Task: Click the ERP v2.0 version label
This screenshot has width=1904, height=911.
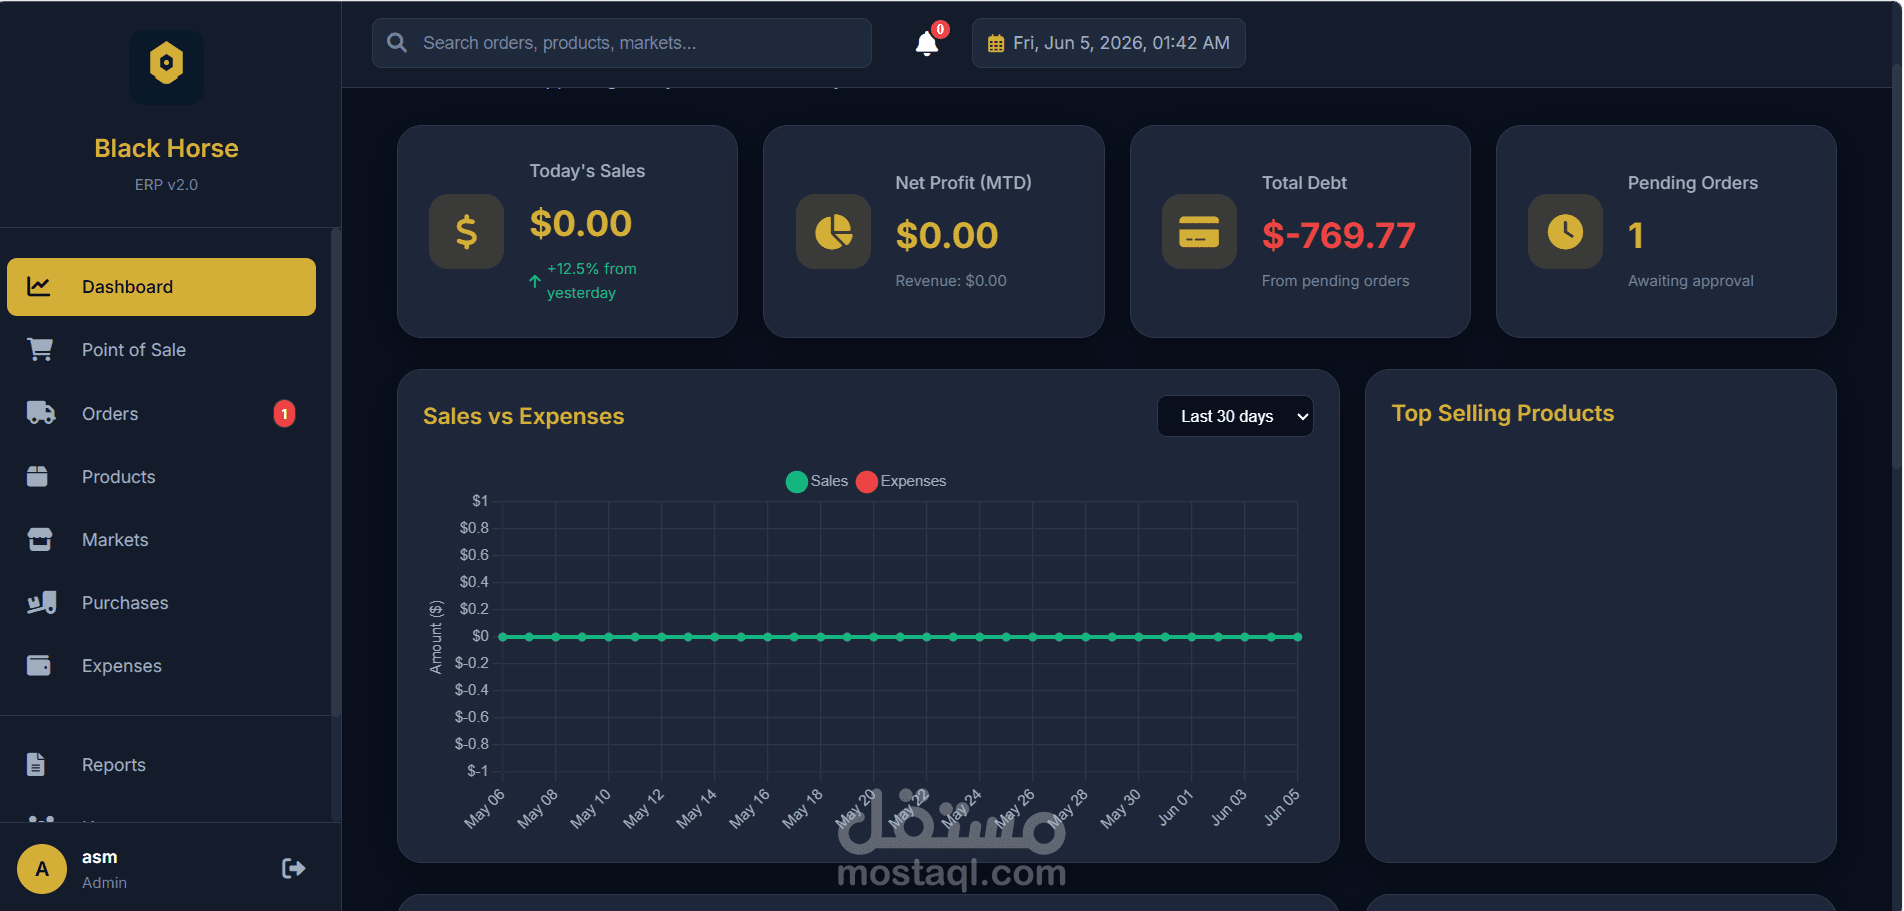Action: [x=166, y=185]
